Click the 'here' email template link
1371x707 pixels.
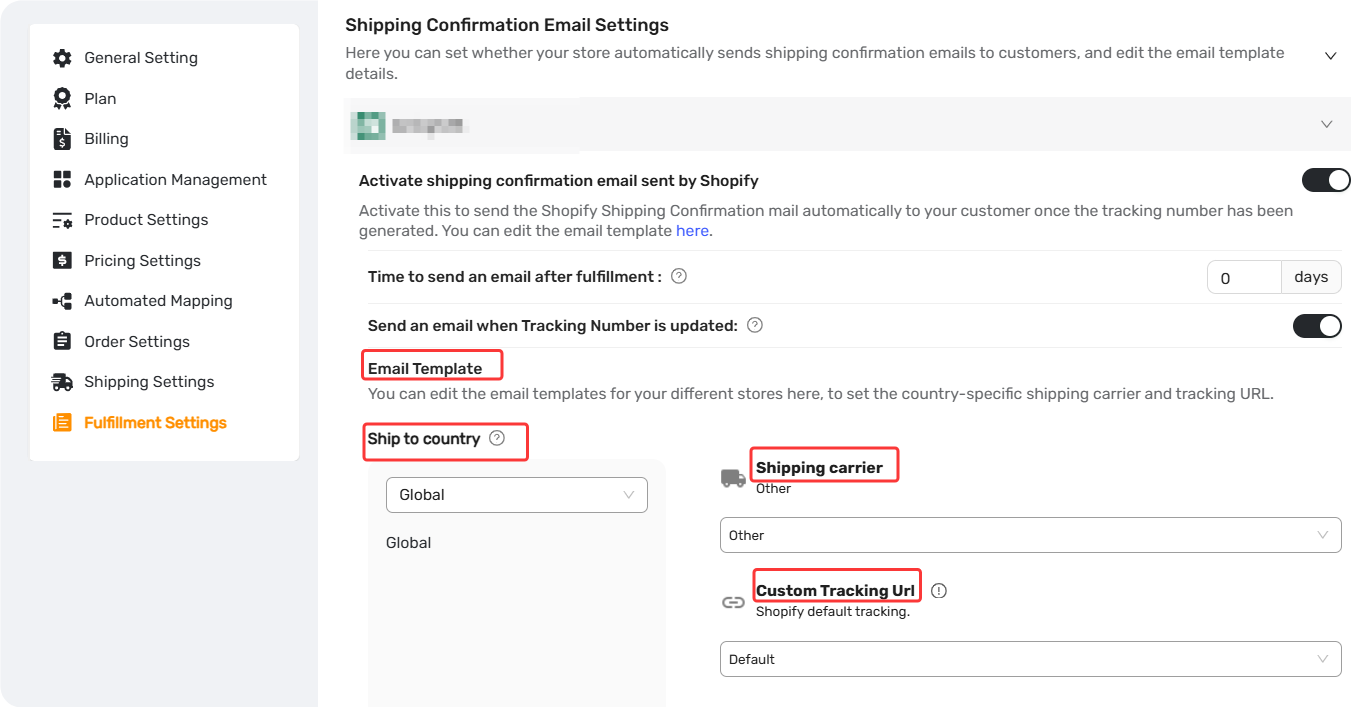(x=692, y=230)
